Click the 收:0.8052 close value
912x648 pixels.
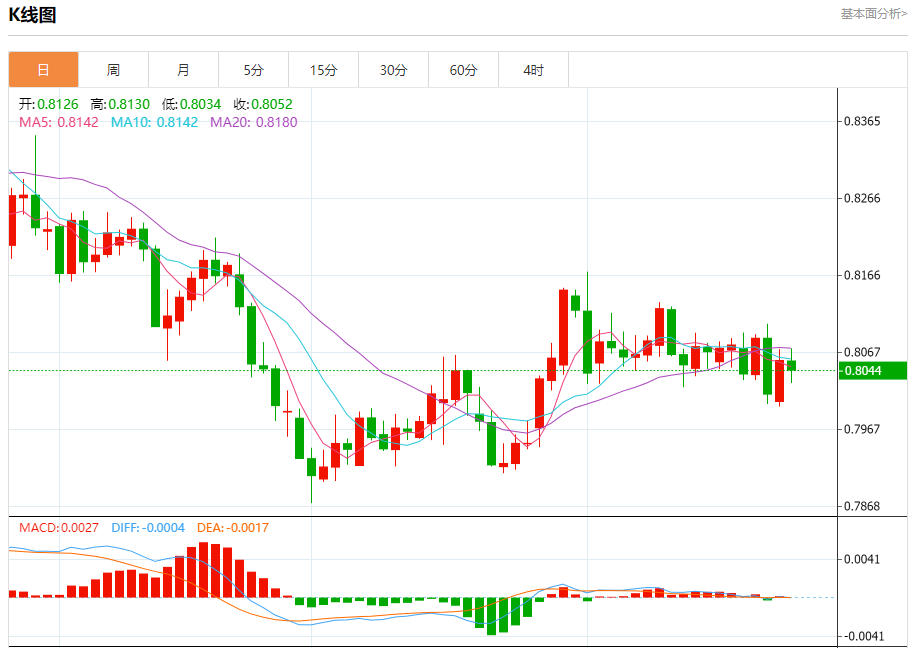[263, 104]
